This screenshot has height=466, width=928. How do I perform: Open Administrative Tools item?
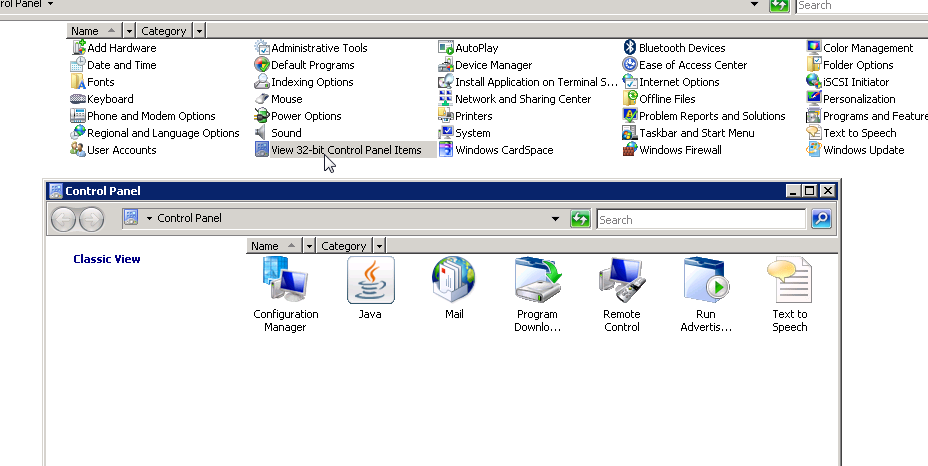[311, 48]
